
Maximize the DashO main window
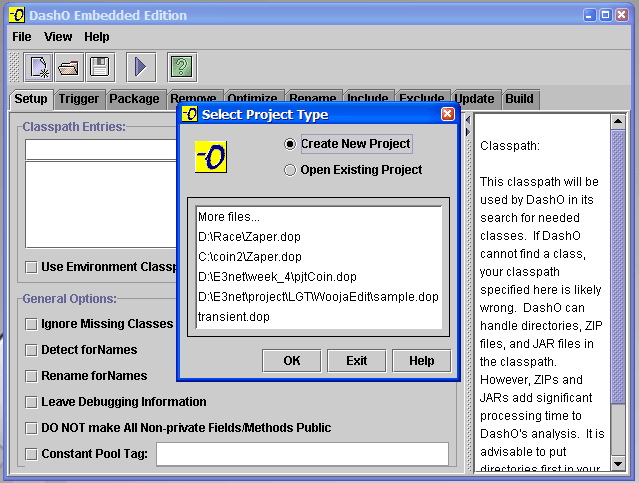606,15
